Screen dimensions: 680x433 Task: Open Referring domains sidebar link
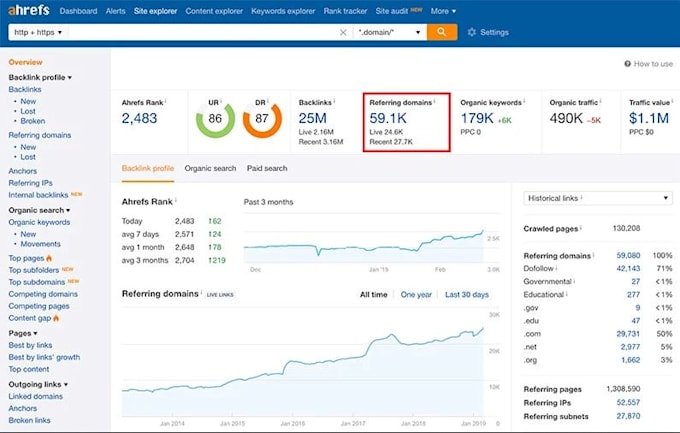(x=39, y=135)
